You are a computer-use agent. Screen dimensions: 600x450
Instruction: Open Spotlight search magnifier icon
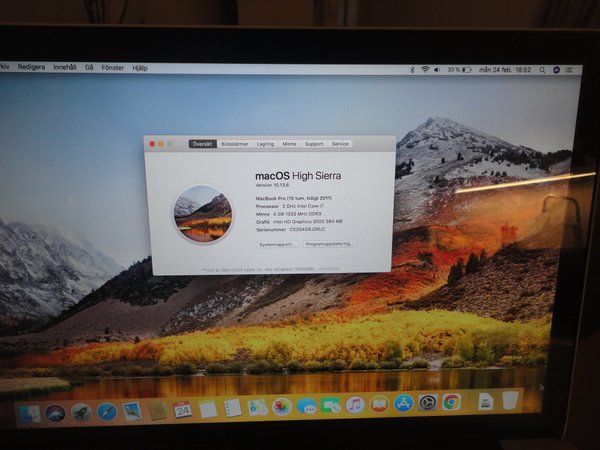coord(543,70)
